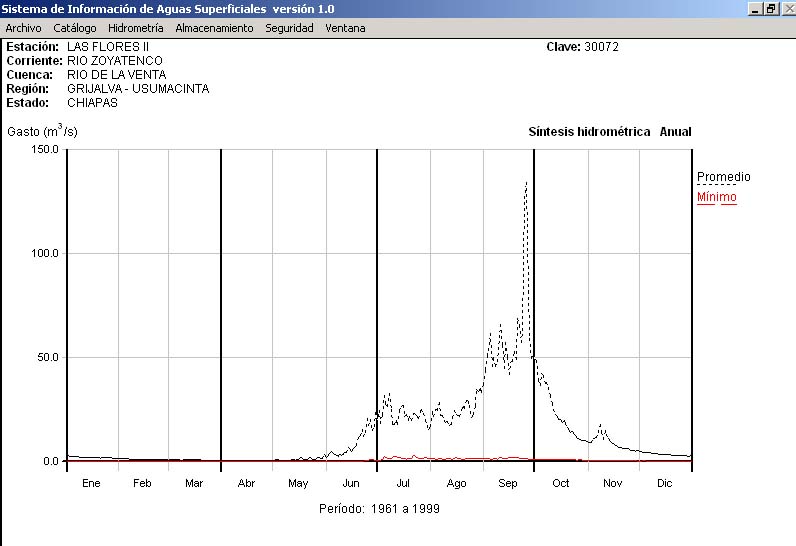Click the 150.0 value on the Gasto axis
796x546 pixels.
coord(46,149)
